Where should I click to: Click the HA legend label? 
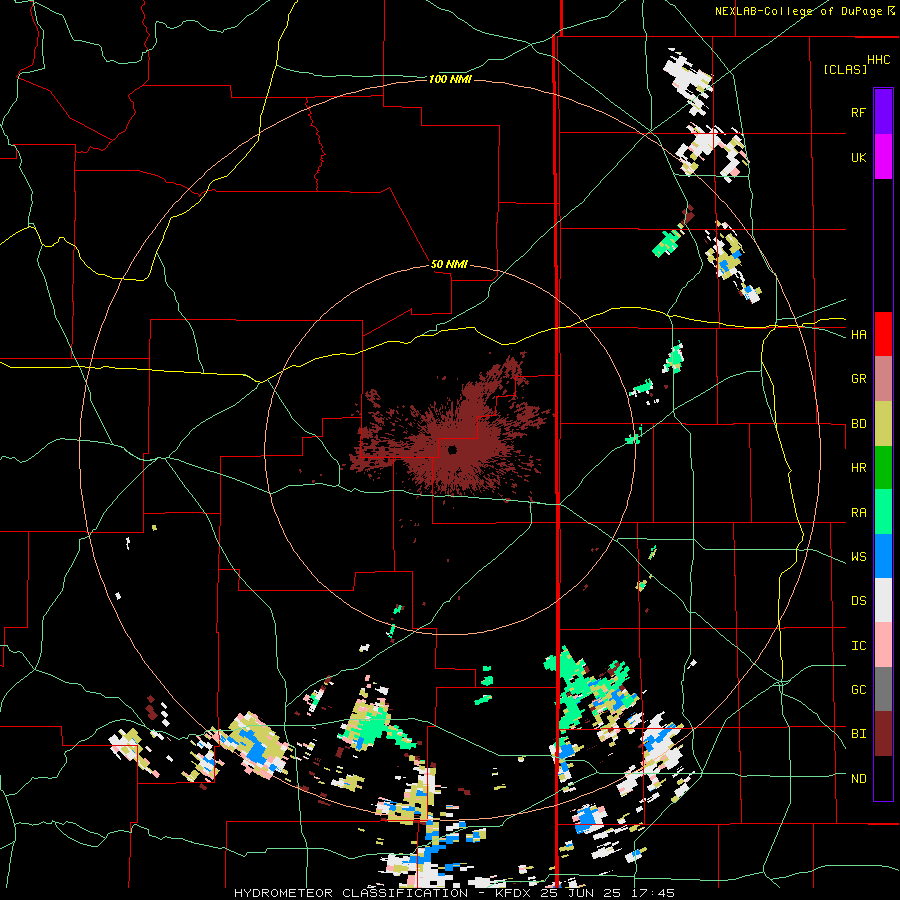pyautogui.click(x=858, y=334)
